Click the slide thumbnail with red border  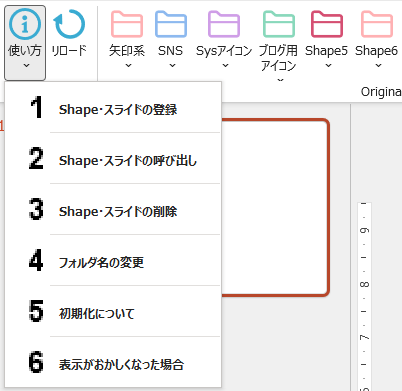coord(275,207)
